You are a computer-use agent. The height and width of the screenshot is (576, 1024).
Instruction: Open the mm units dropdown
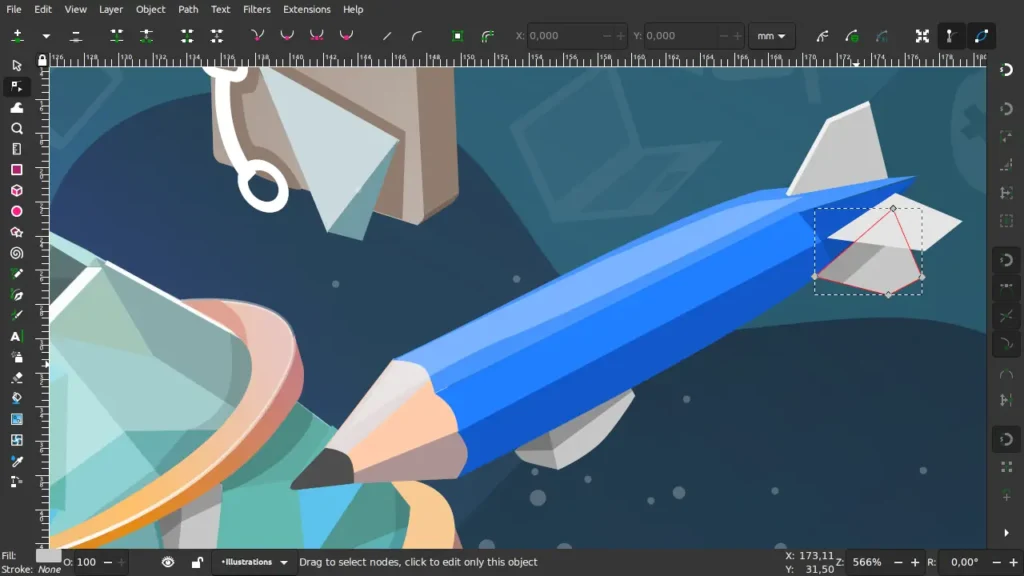point(771,36)
